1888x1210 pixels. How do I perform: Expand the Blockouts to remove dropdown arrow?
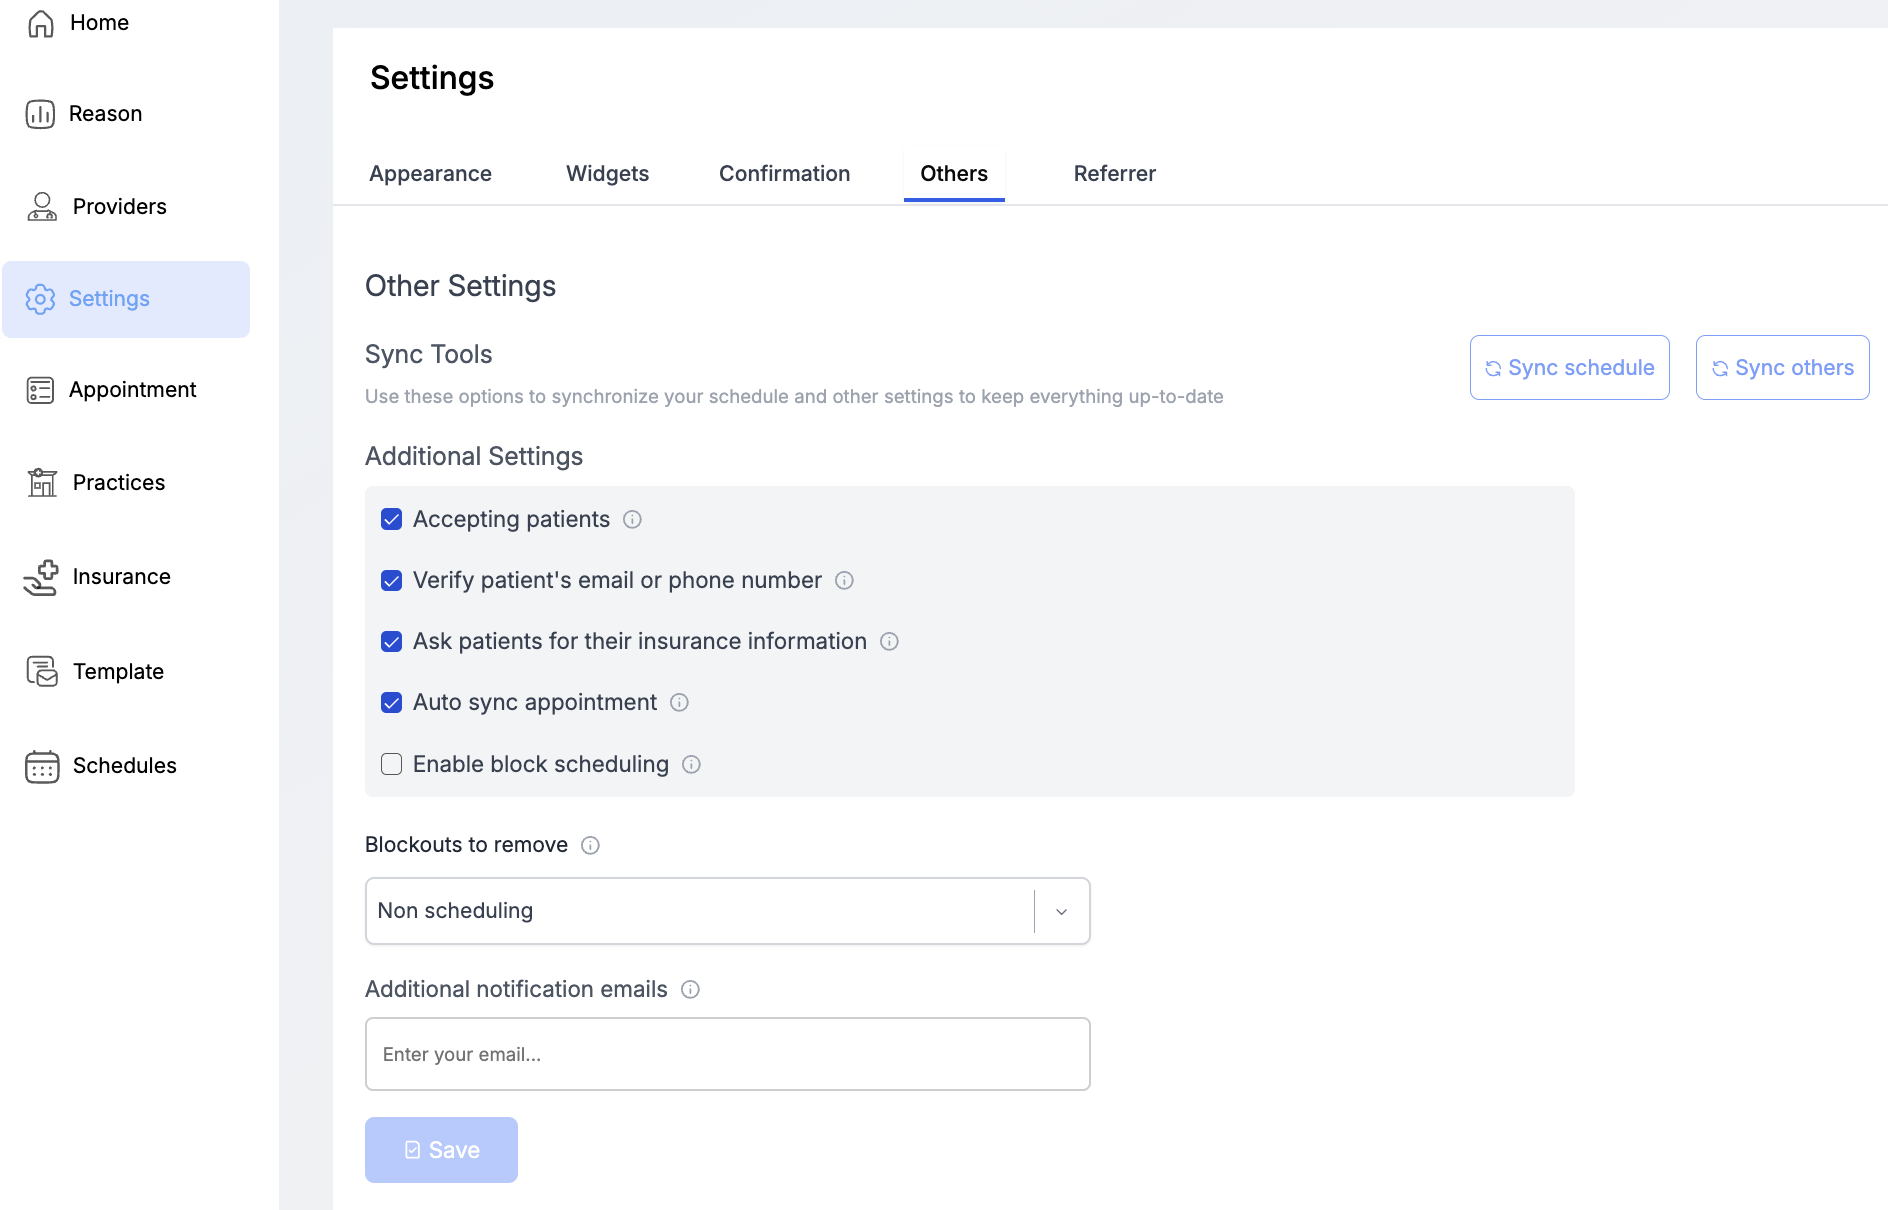[1062, 912]
